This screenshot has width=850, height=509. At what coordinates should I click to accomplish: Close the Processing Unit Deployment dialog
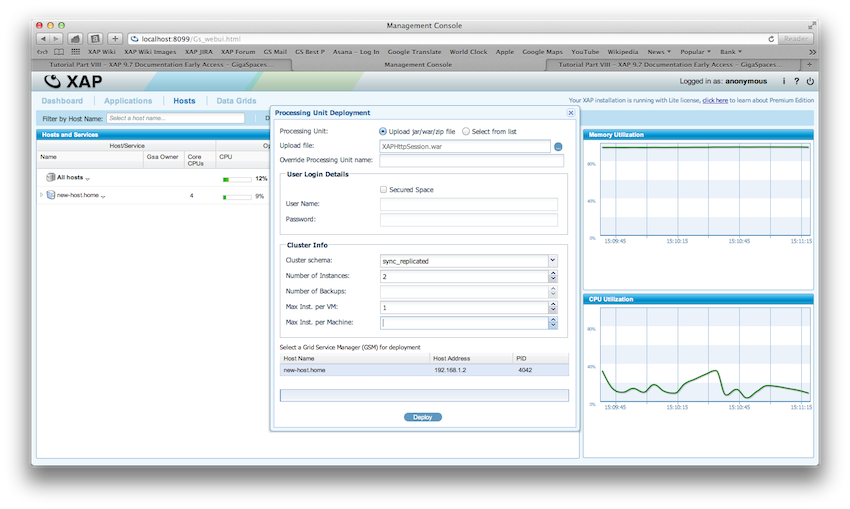[571, 113]
